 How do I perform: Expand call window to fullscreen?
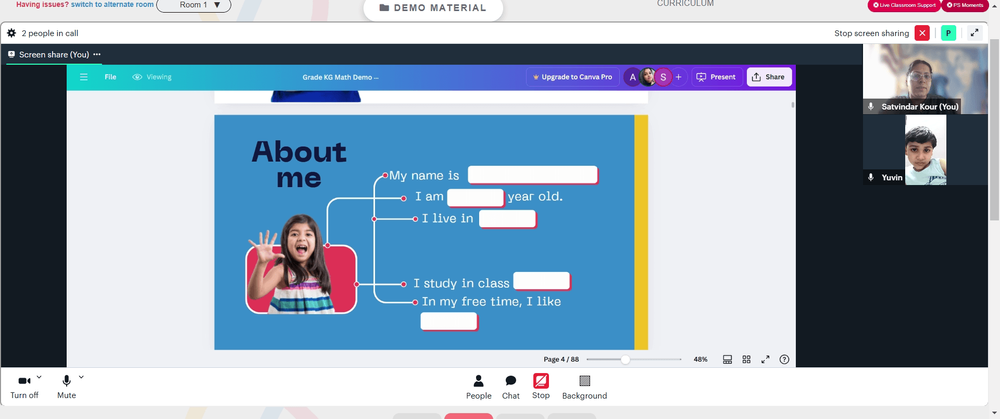(974, 33)
